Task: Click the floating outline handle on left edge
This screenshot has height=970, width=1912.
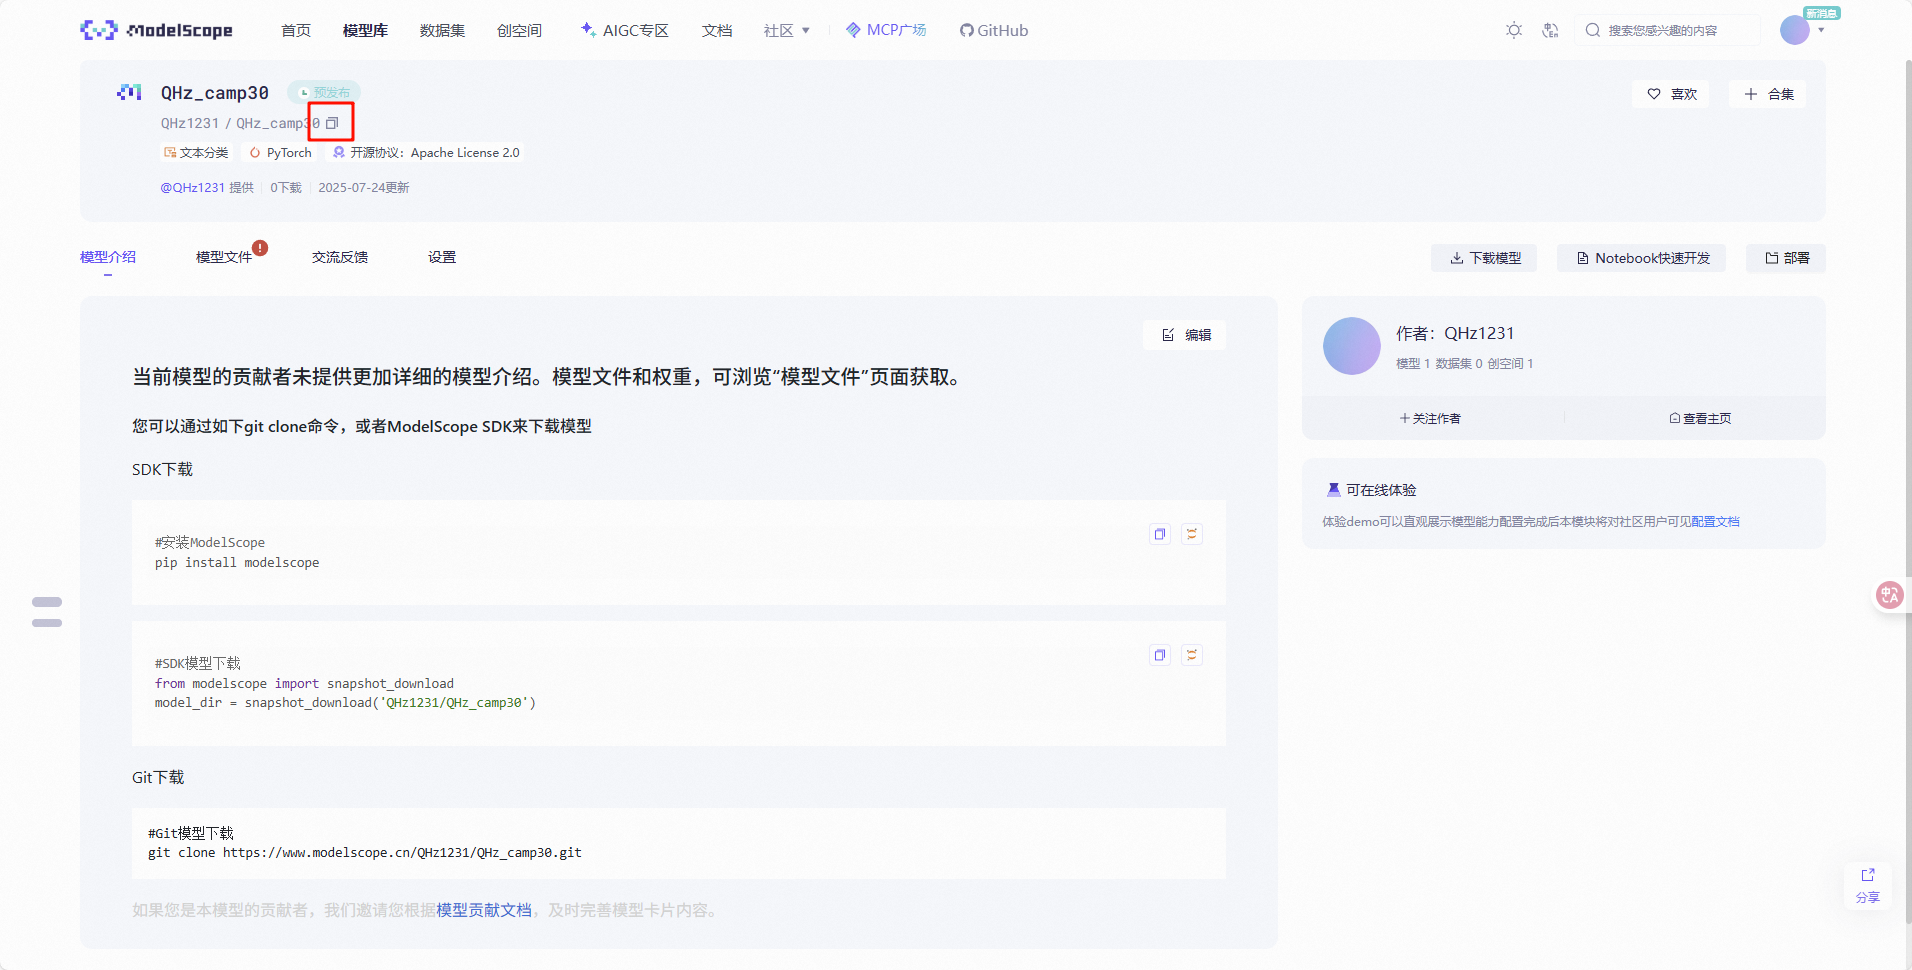Action: (x=47, y=612)
